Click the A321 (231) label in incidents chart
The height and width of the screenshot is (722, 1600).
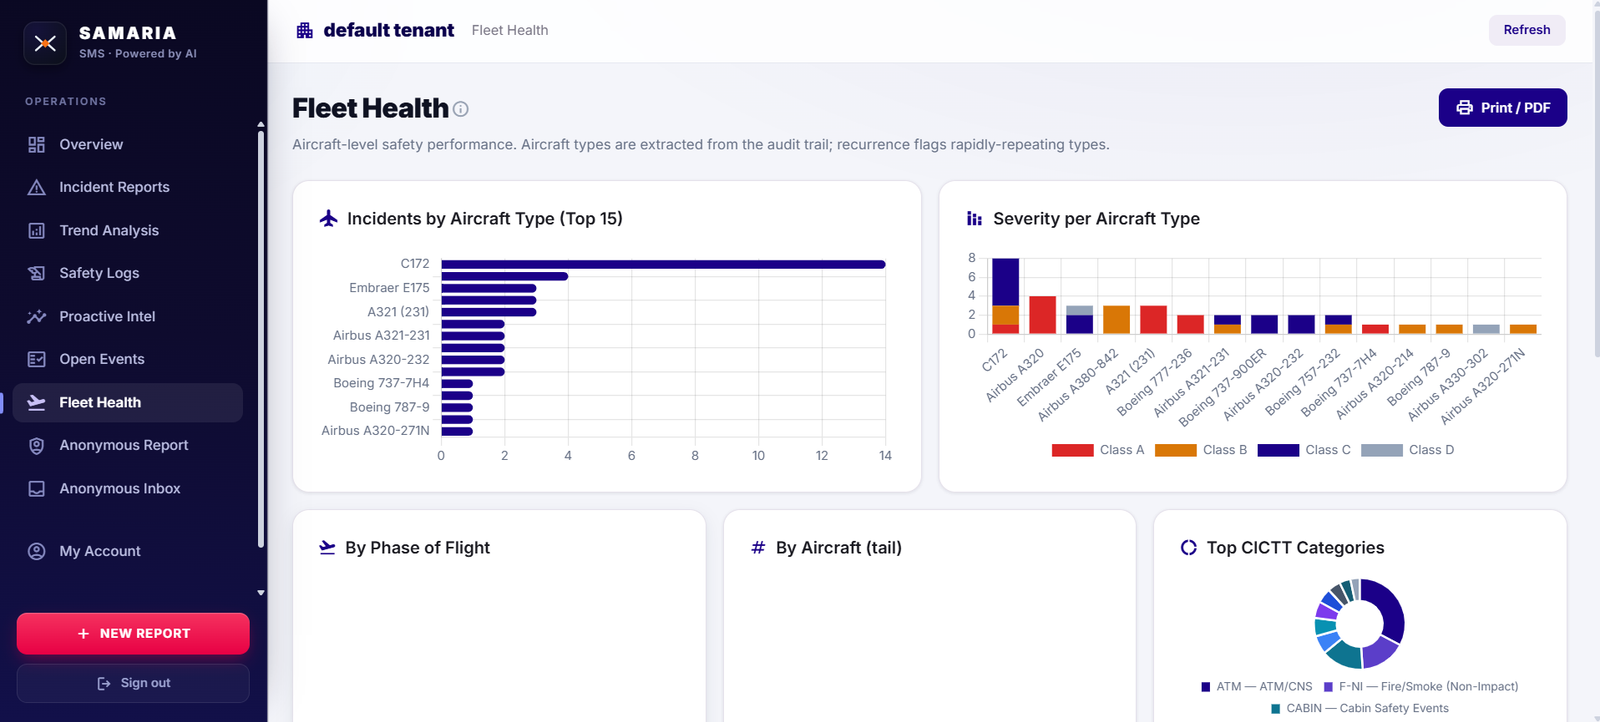click(x=398, y=312)
